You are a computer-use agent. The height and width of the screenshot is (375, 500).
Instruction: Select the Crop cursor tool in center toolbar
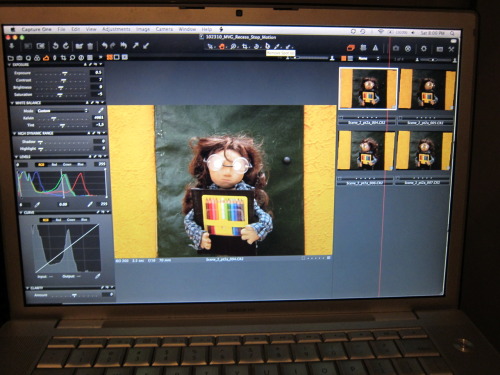point(245,47)
